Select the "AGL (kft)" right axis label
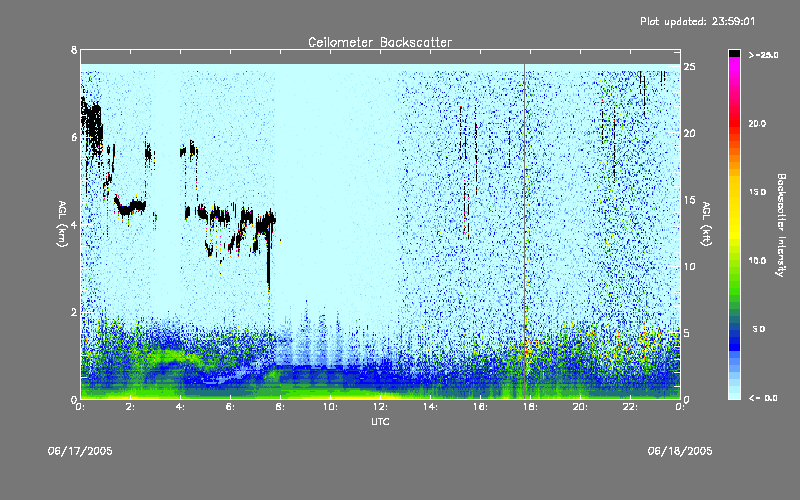This screenshot has height=500, width=800. click(x=707, y=224)
